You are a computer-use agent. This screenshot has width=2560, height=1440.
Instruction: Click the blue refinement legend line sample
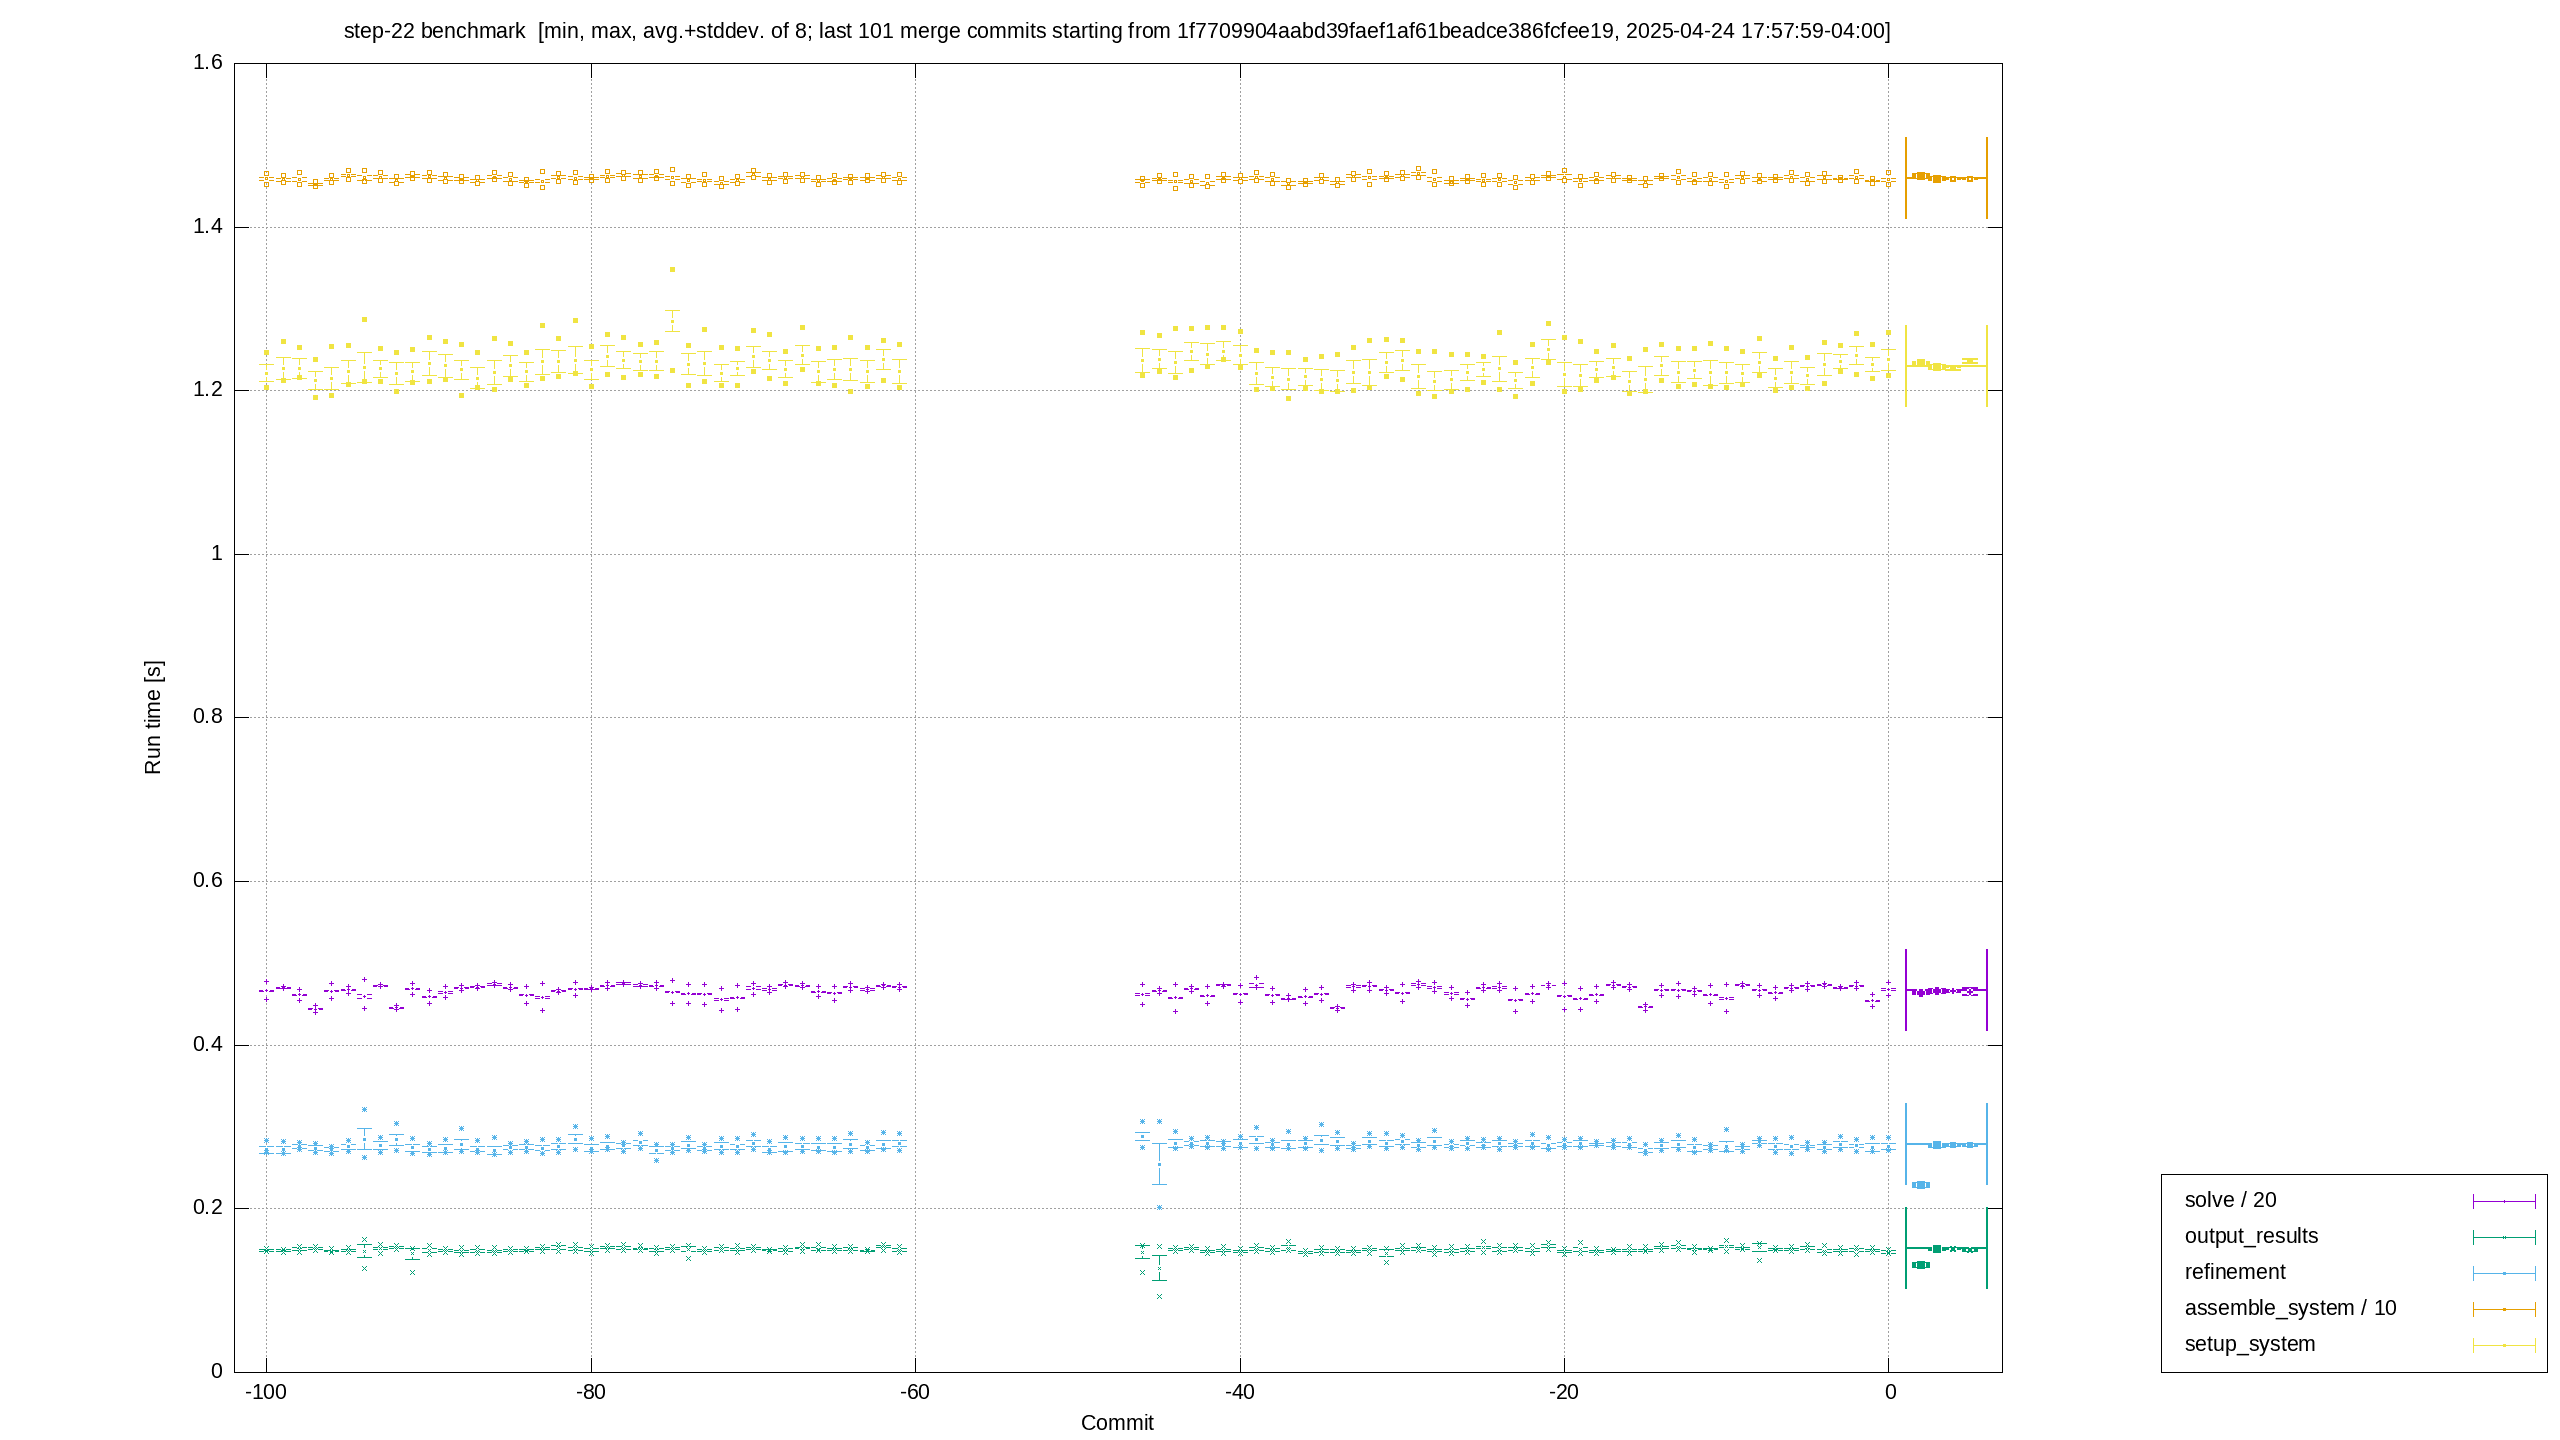tap(2504, 1273)
